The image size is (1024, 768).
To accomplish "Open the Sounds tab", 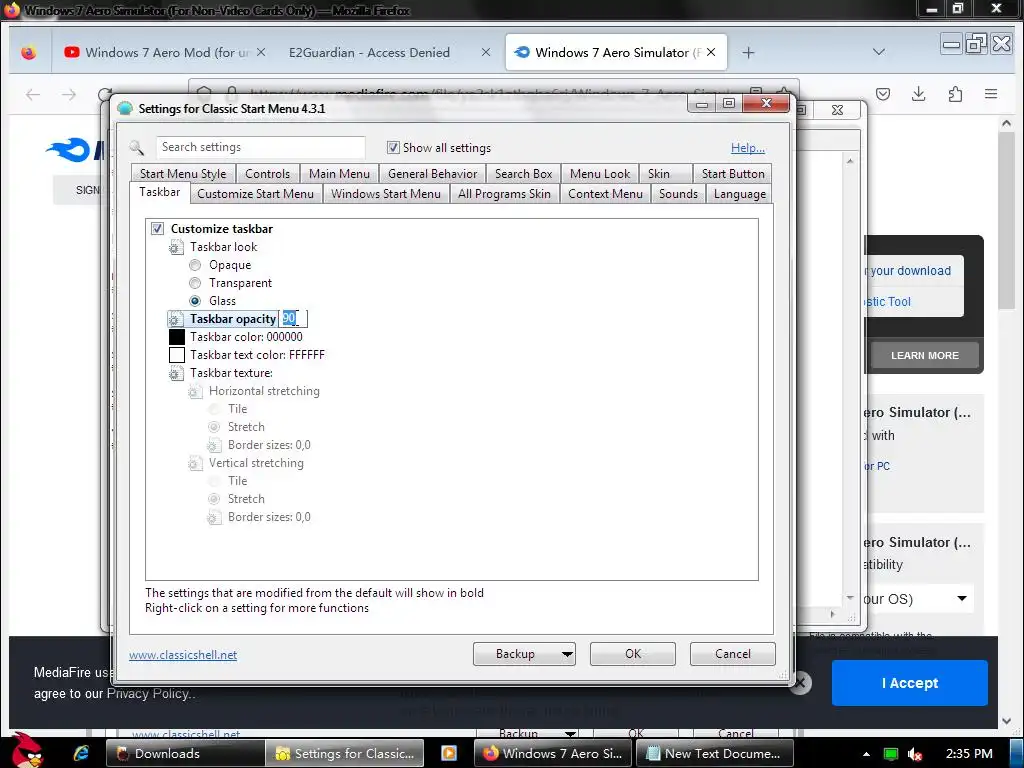I will pyautogui.click(x=678, y=194).
